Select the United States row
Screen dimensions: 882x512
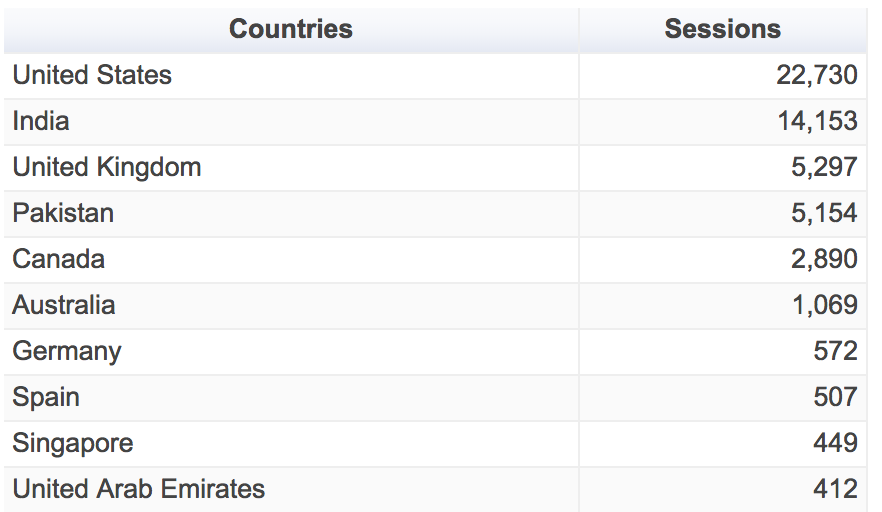[92, 75]
